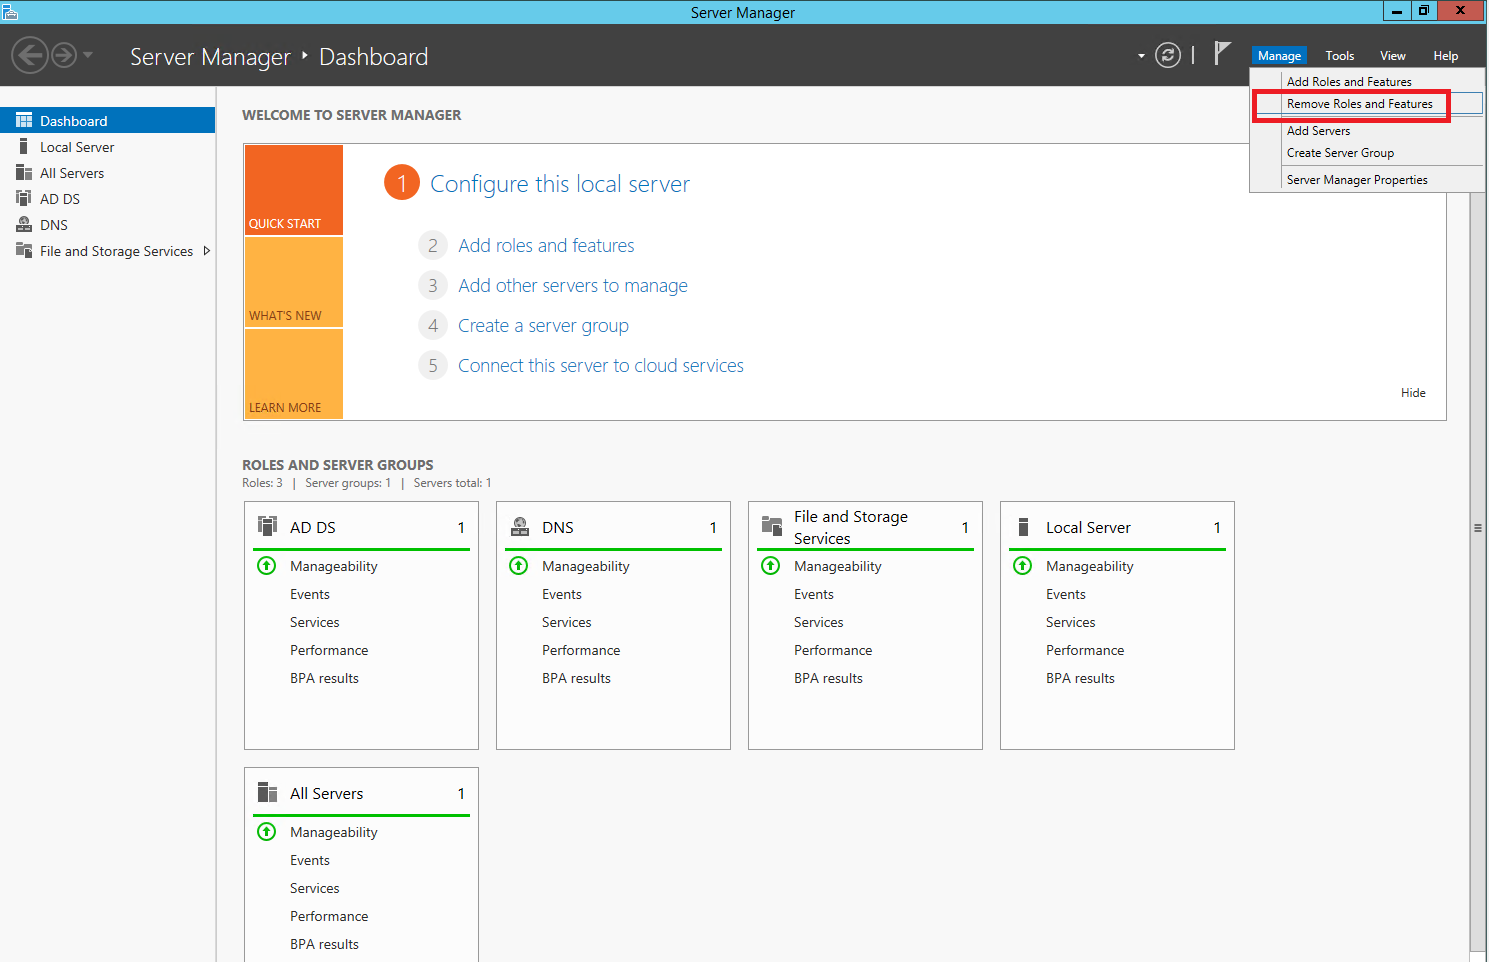This screenshot has height=962, width=1489.
Task: Click Add other servers to manage
Action: pyautogui.click(x=573, y=286)
